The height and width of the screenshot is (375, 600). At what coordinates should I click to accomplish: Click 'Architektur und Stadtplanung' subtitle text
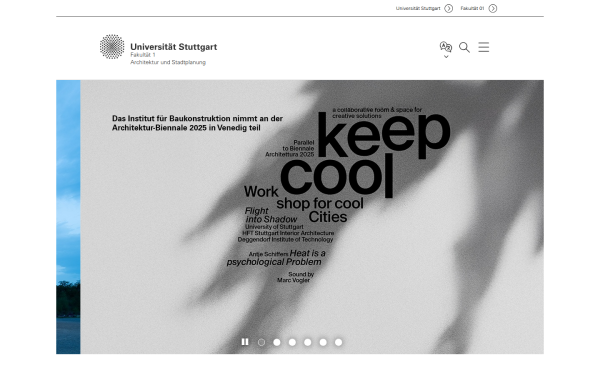point(168,62)
